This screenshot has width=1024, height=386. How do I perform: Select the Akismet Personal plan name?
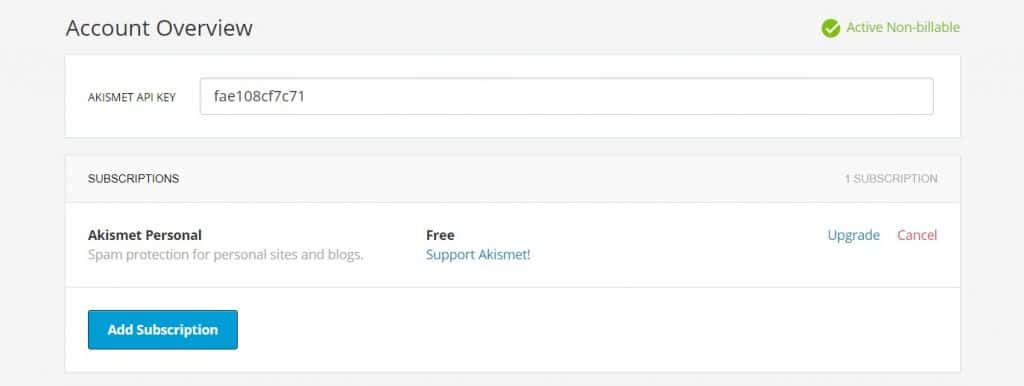click(145, 235)
